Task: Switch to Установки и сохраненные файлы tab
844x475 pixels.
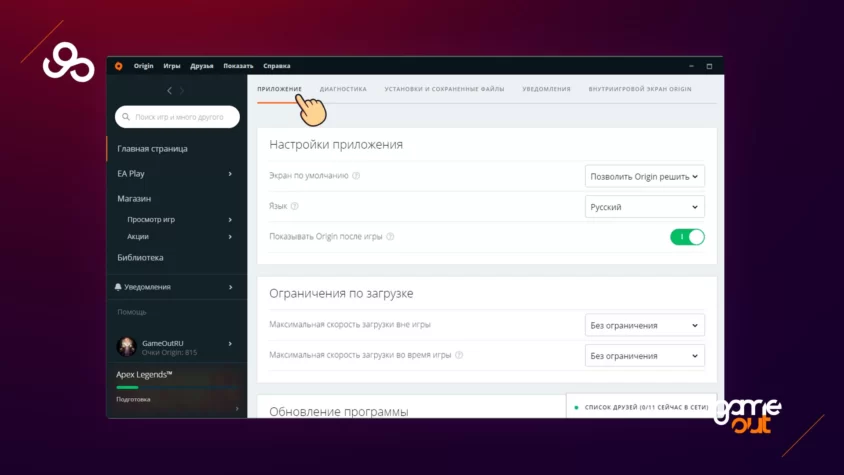Action: (x=444, y=89)
